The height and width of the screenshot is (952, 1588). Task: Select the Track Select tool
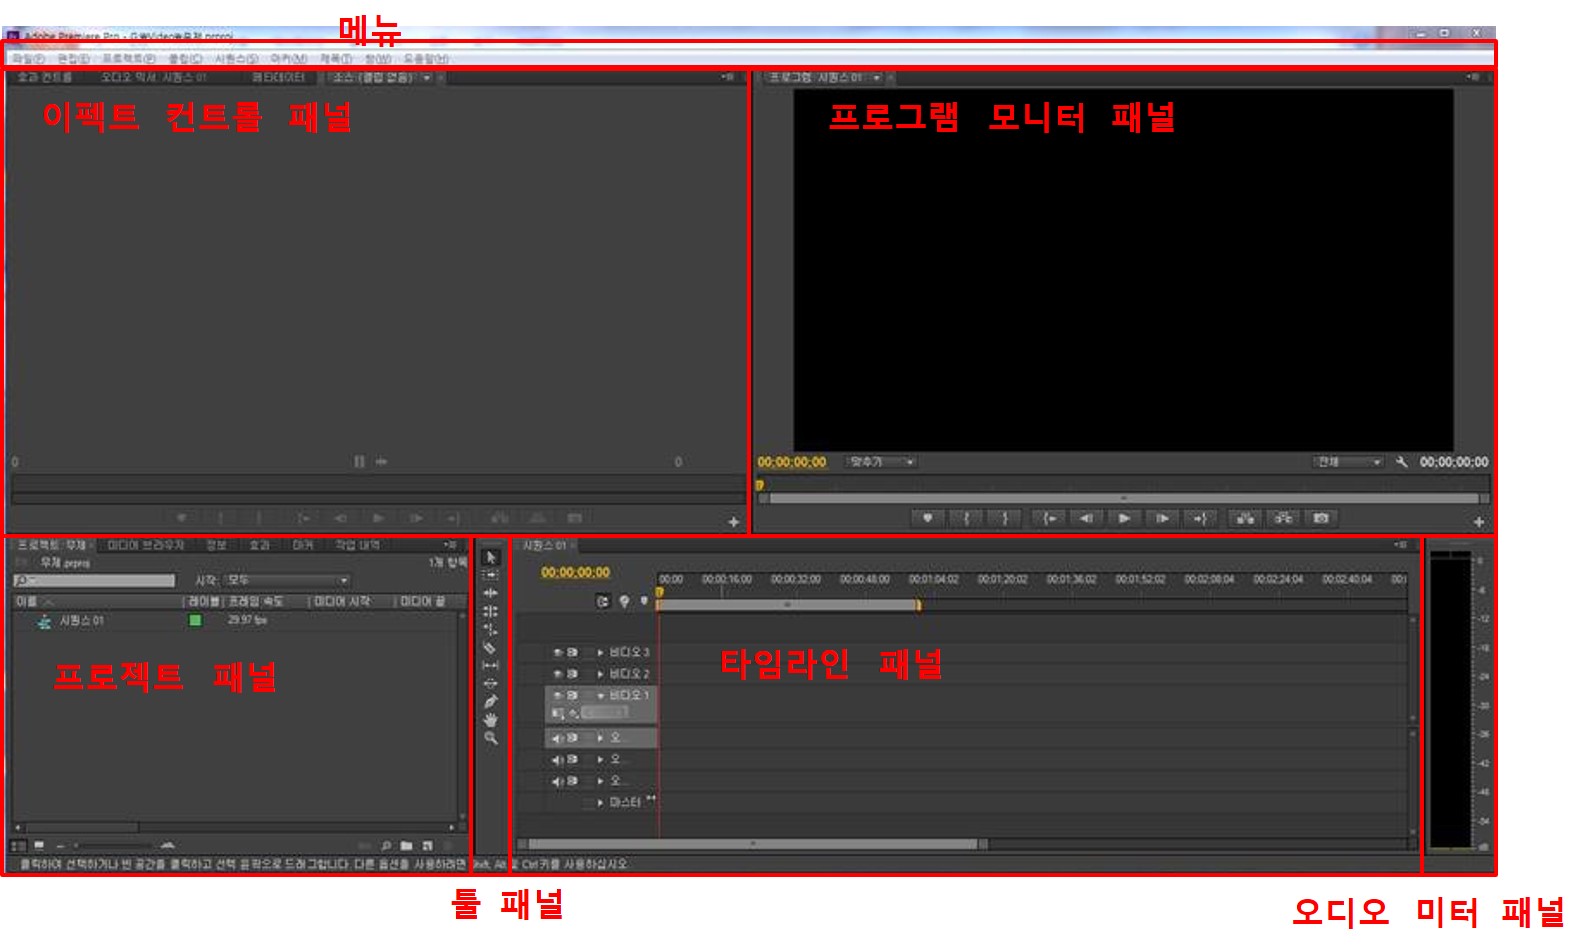pyautogui.click(x=490, y=576)
